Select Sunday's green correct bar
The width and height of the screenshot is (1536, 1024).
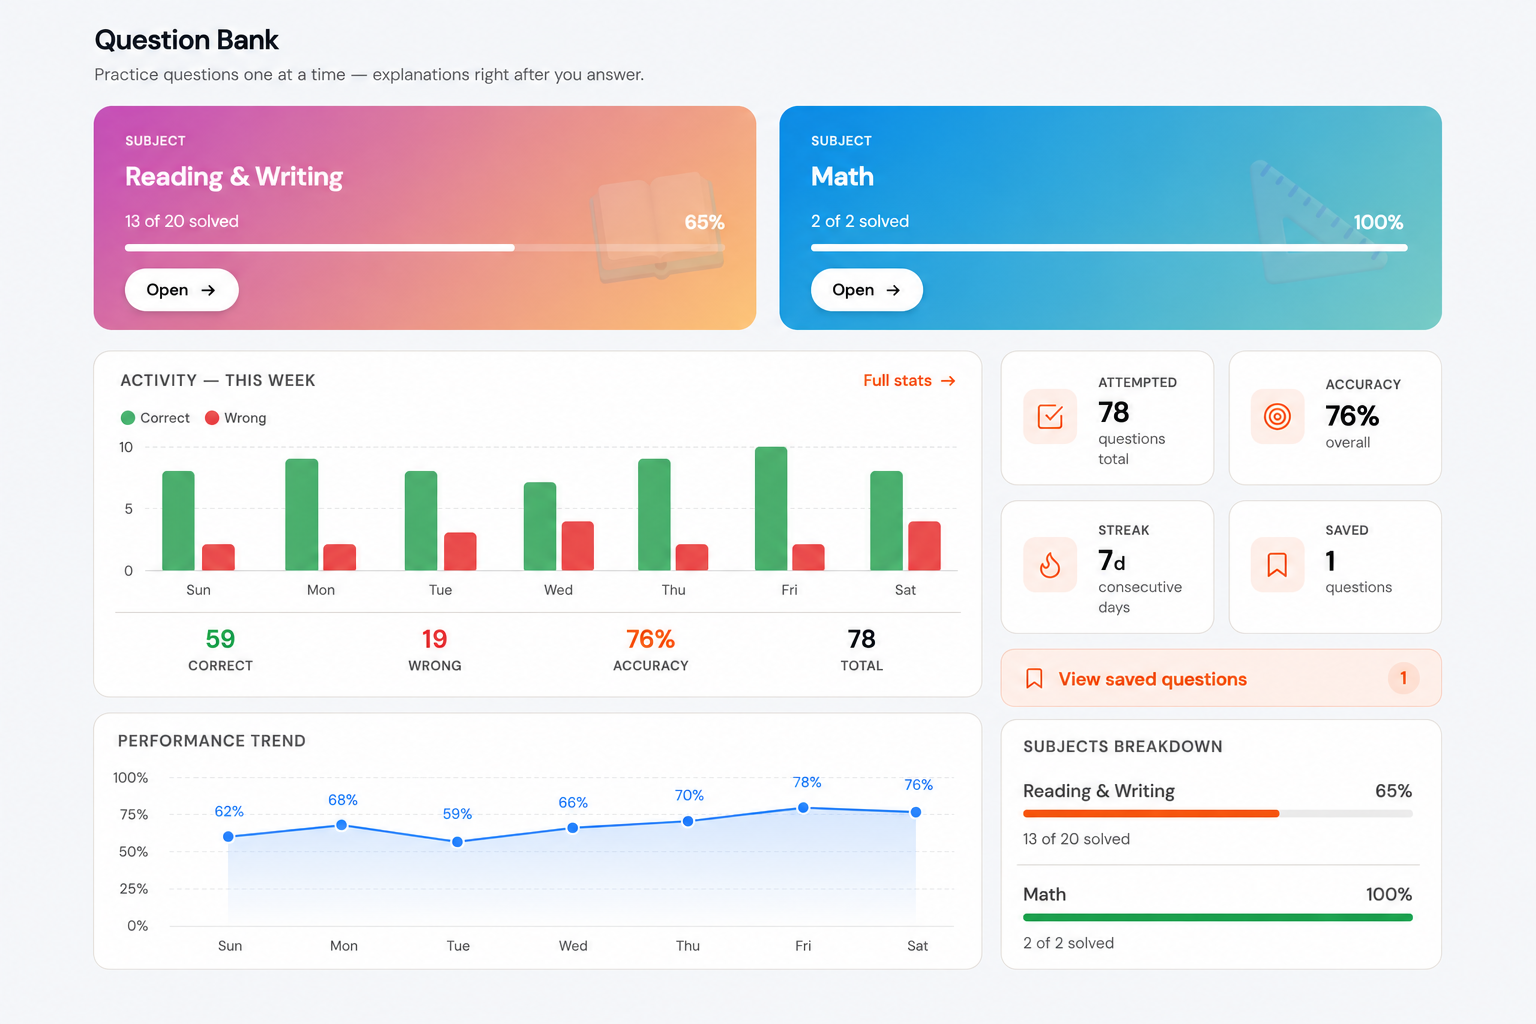tap(178, 521)
